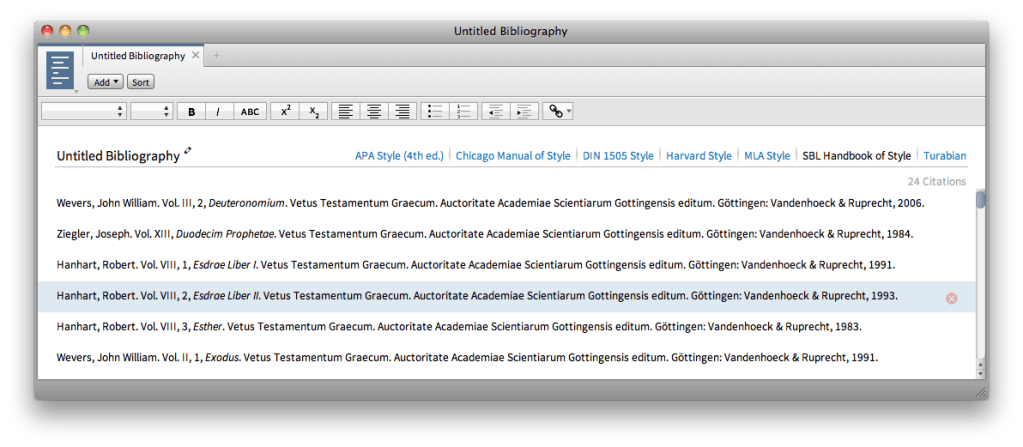Select the Untitled Bibliography tab

[x=138, y=56]
